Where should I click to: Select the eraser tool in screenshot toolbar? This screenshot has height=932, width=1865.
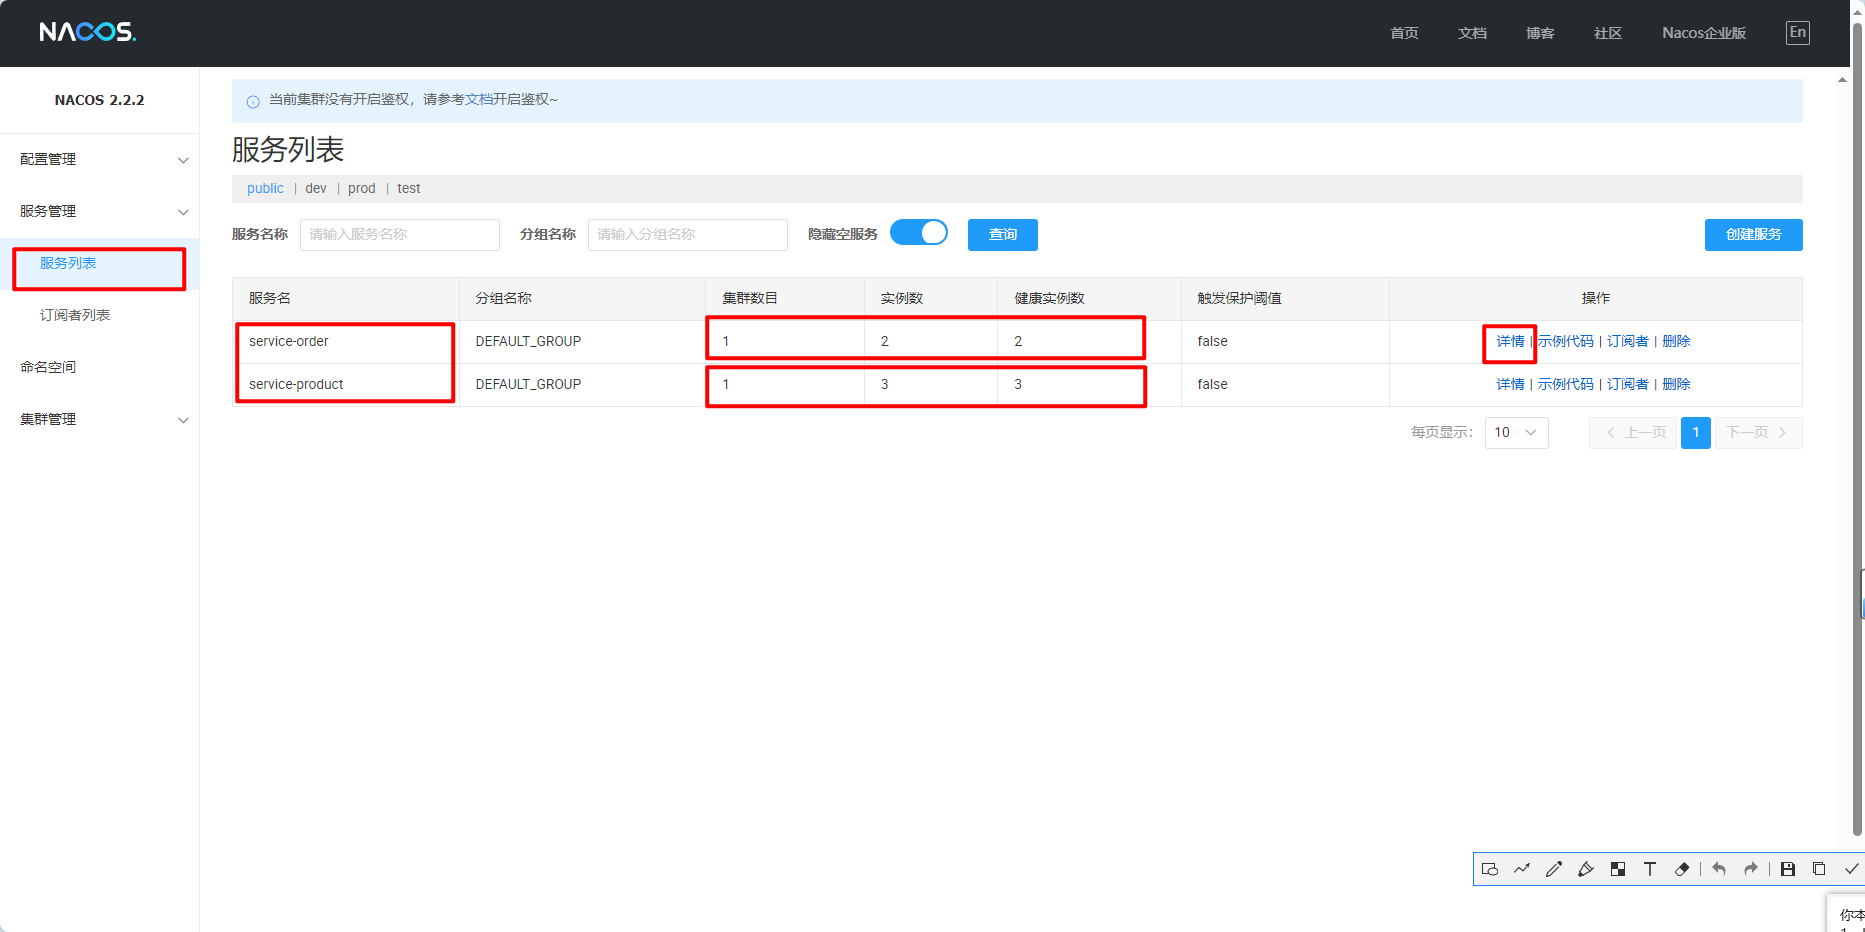[1682, 869]
